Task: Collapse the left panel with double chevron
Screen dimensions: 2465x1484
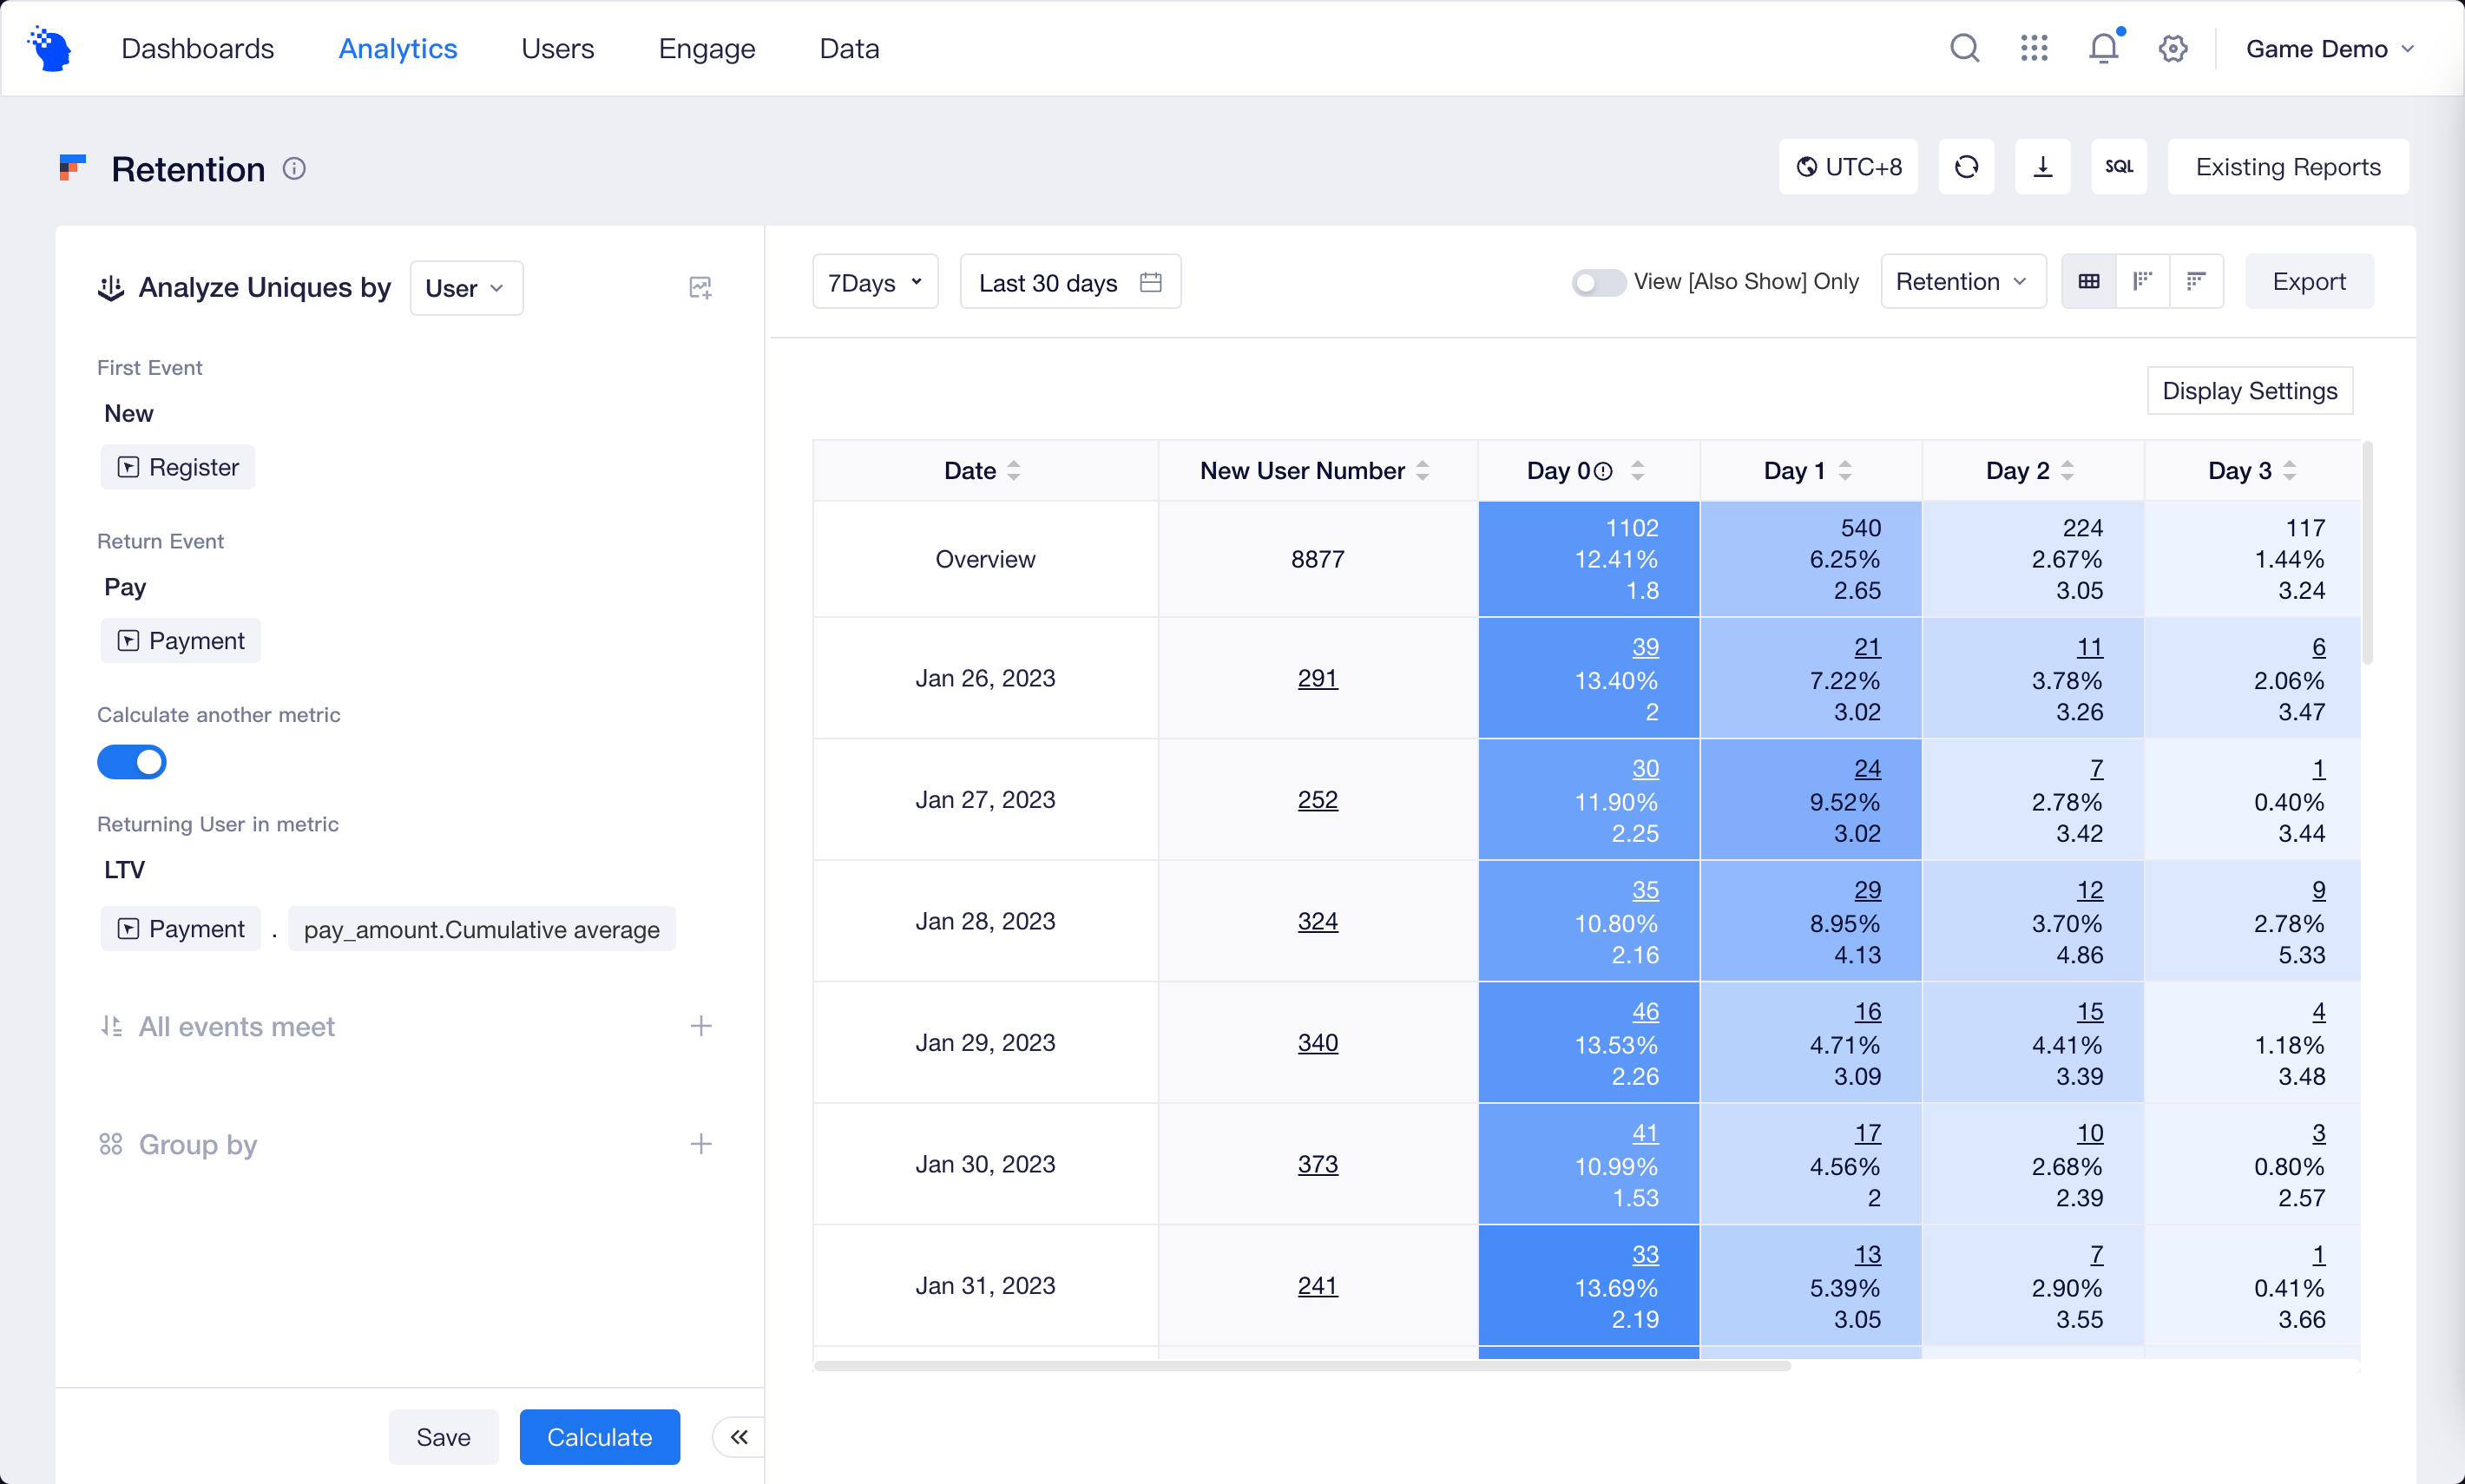Action: coord(739,1437)
